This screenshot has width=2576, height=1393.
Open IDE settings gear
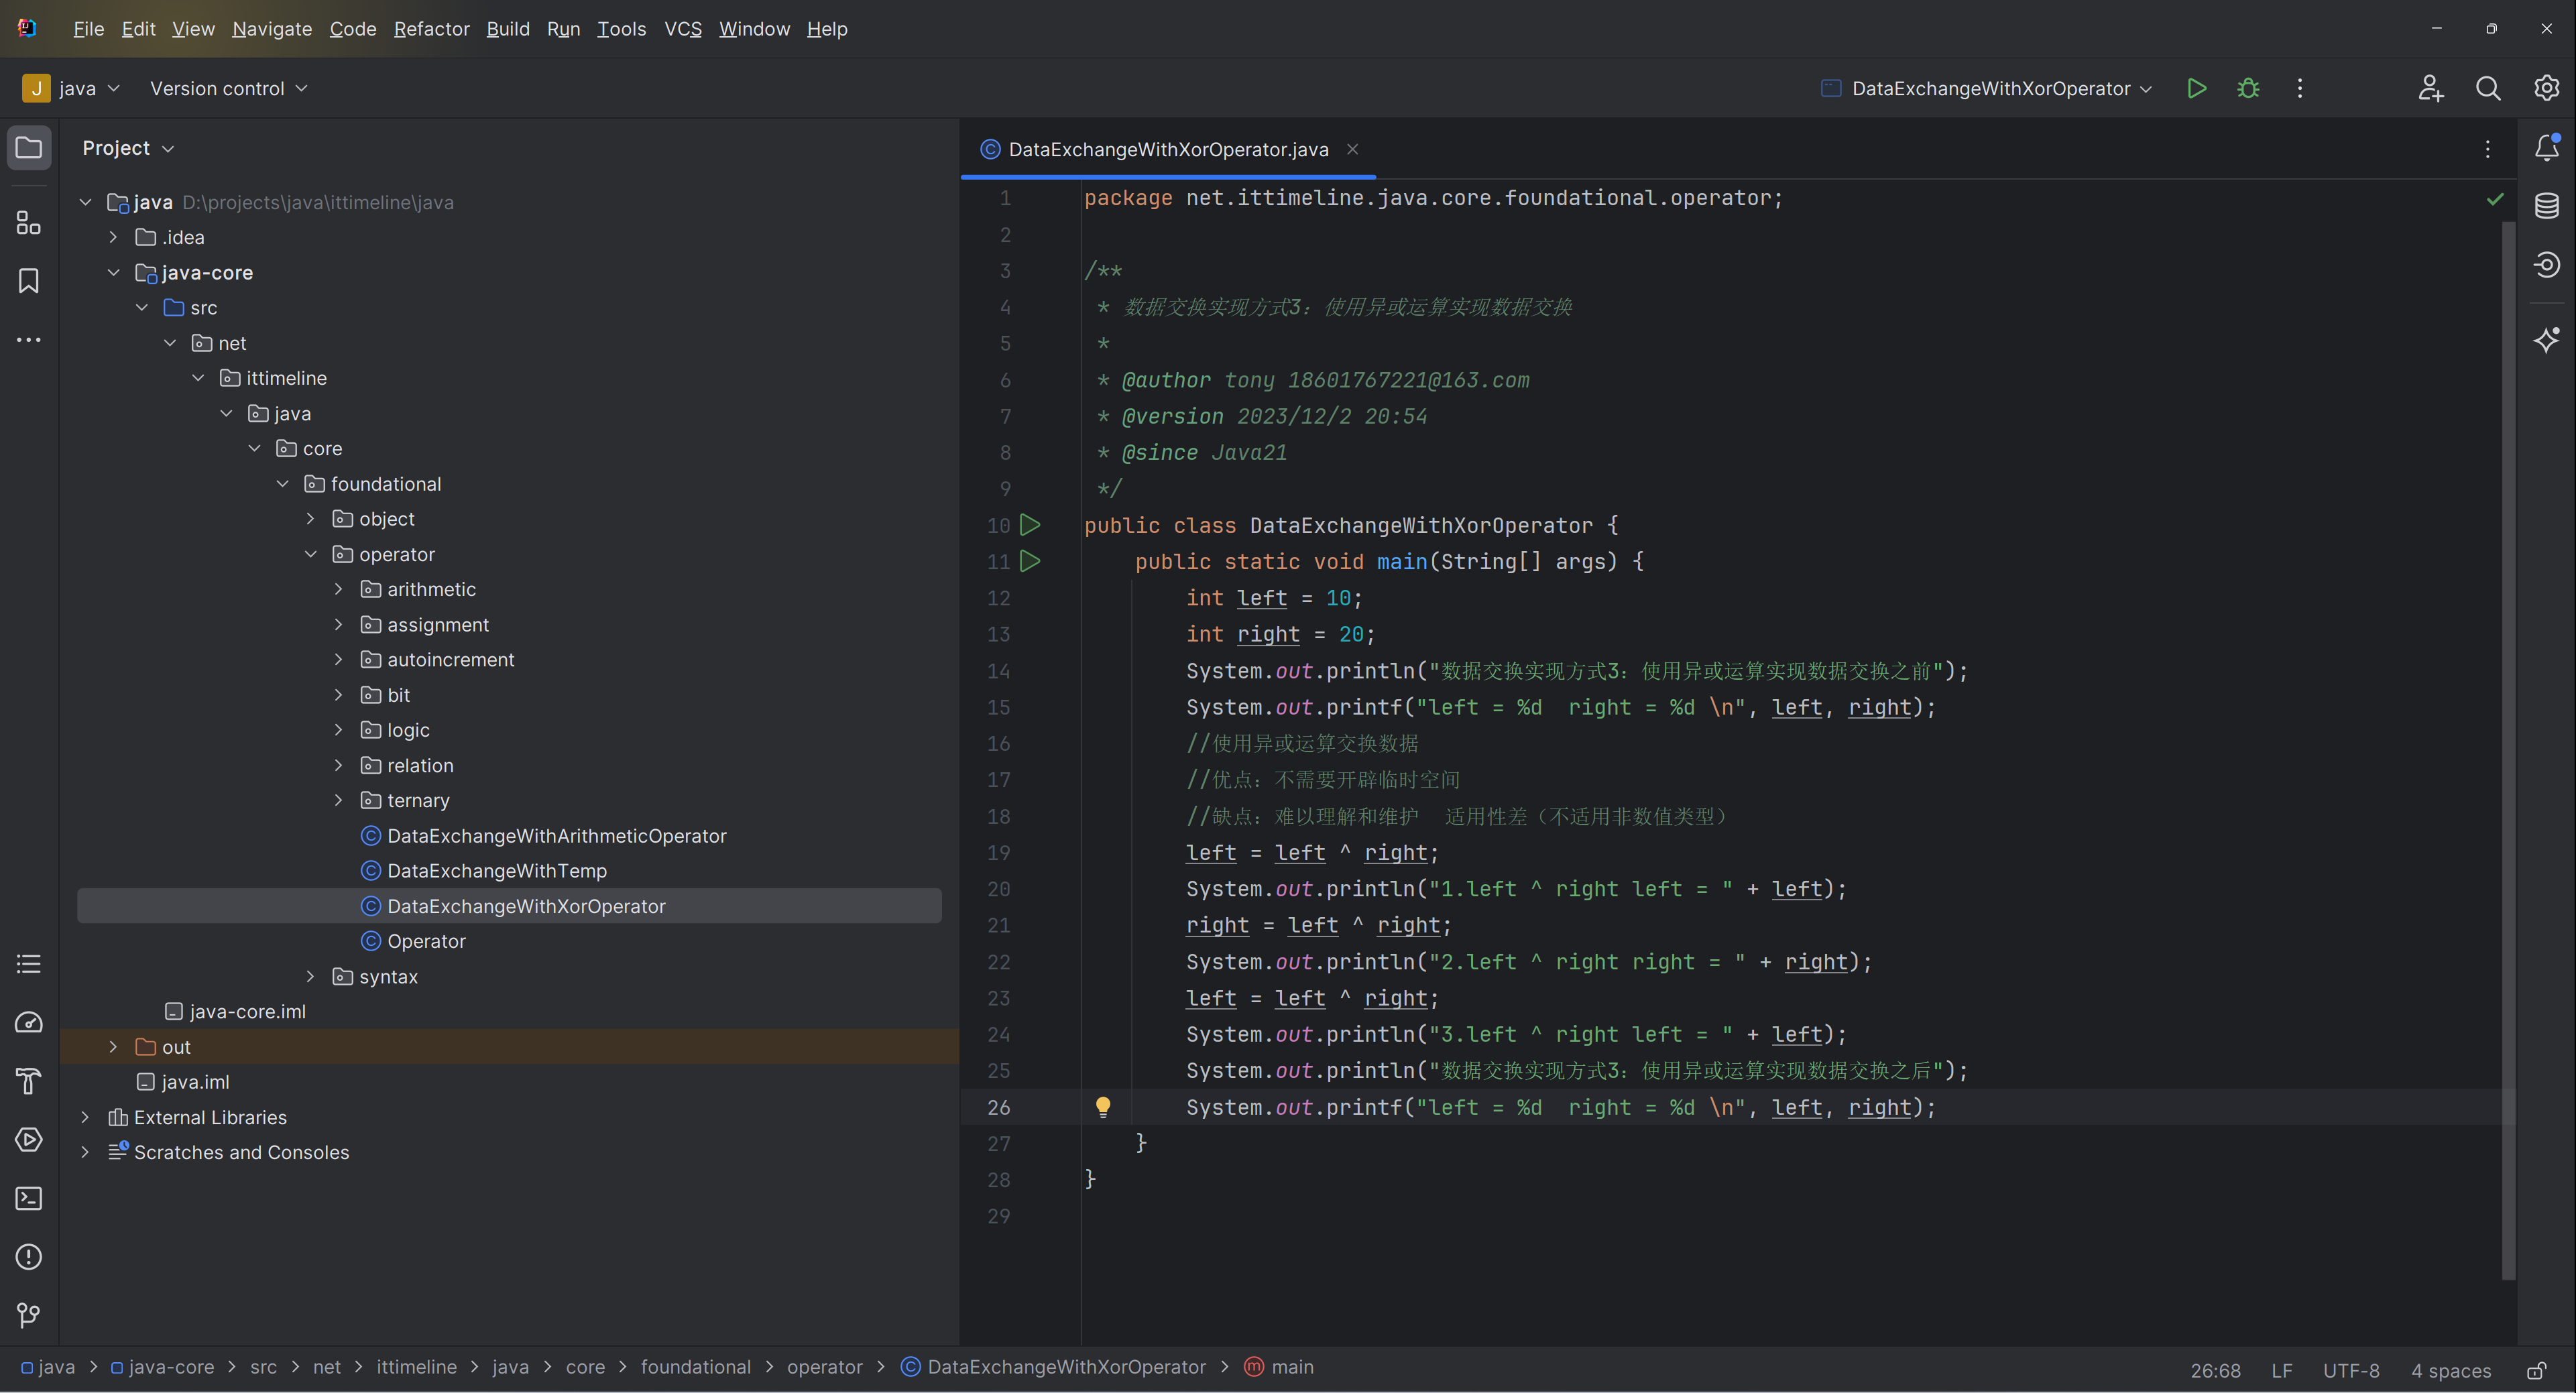(x=2546, y=88)
